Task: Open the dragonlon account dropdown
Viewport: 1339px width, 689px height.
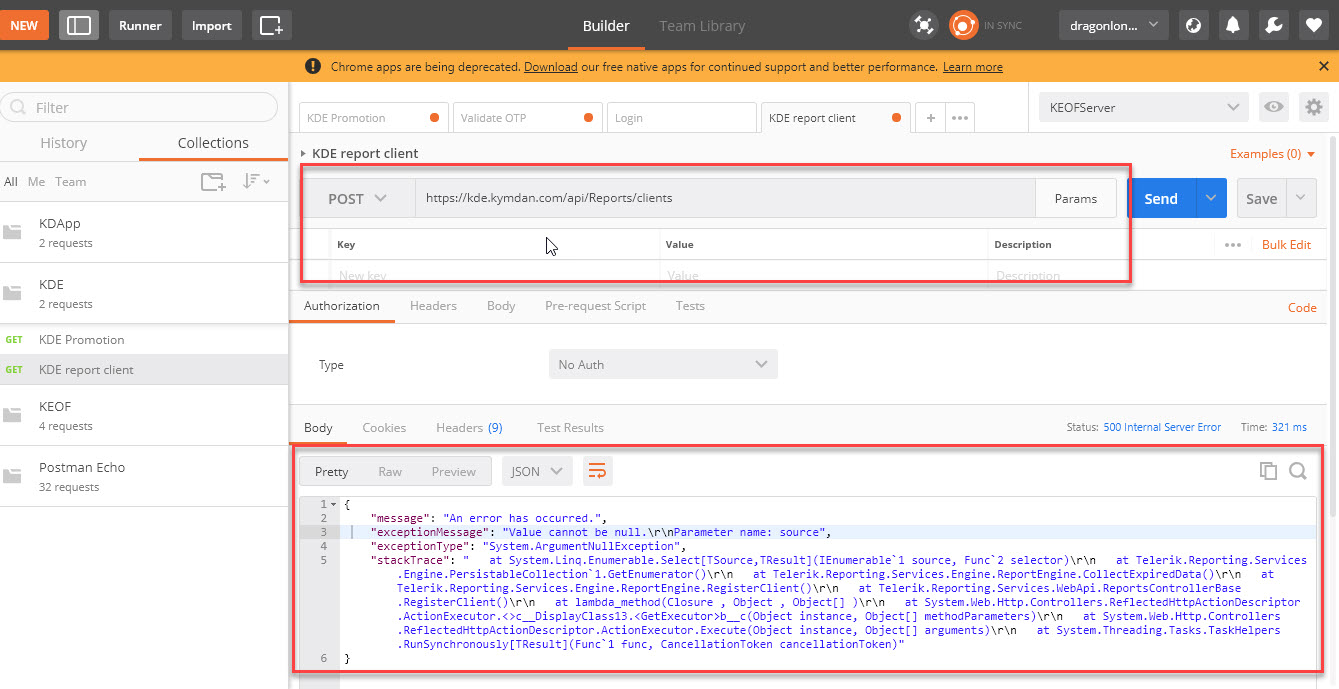Action: point(1113,25)
